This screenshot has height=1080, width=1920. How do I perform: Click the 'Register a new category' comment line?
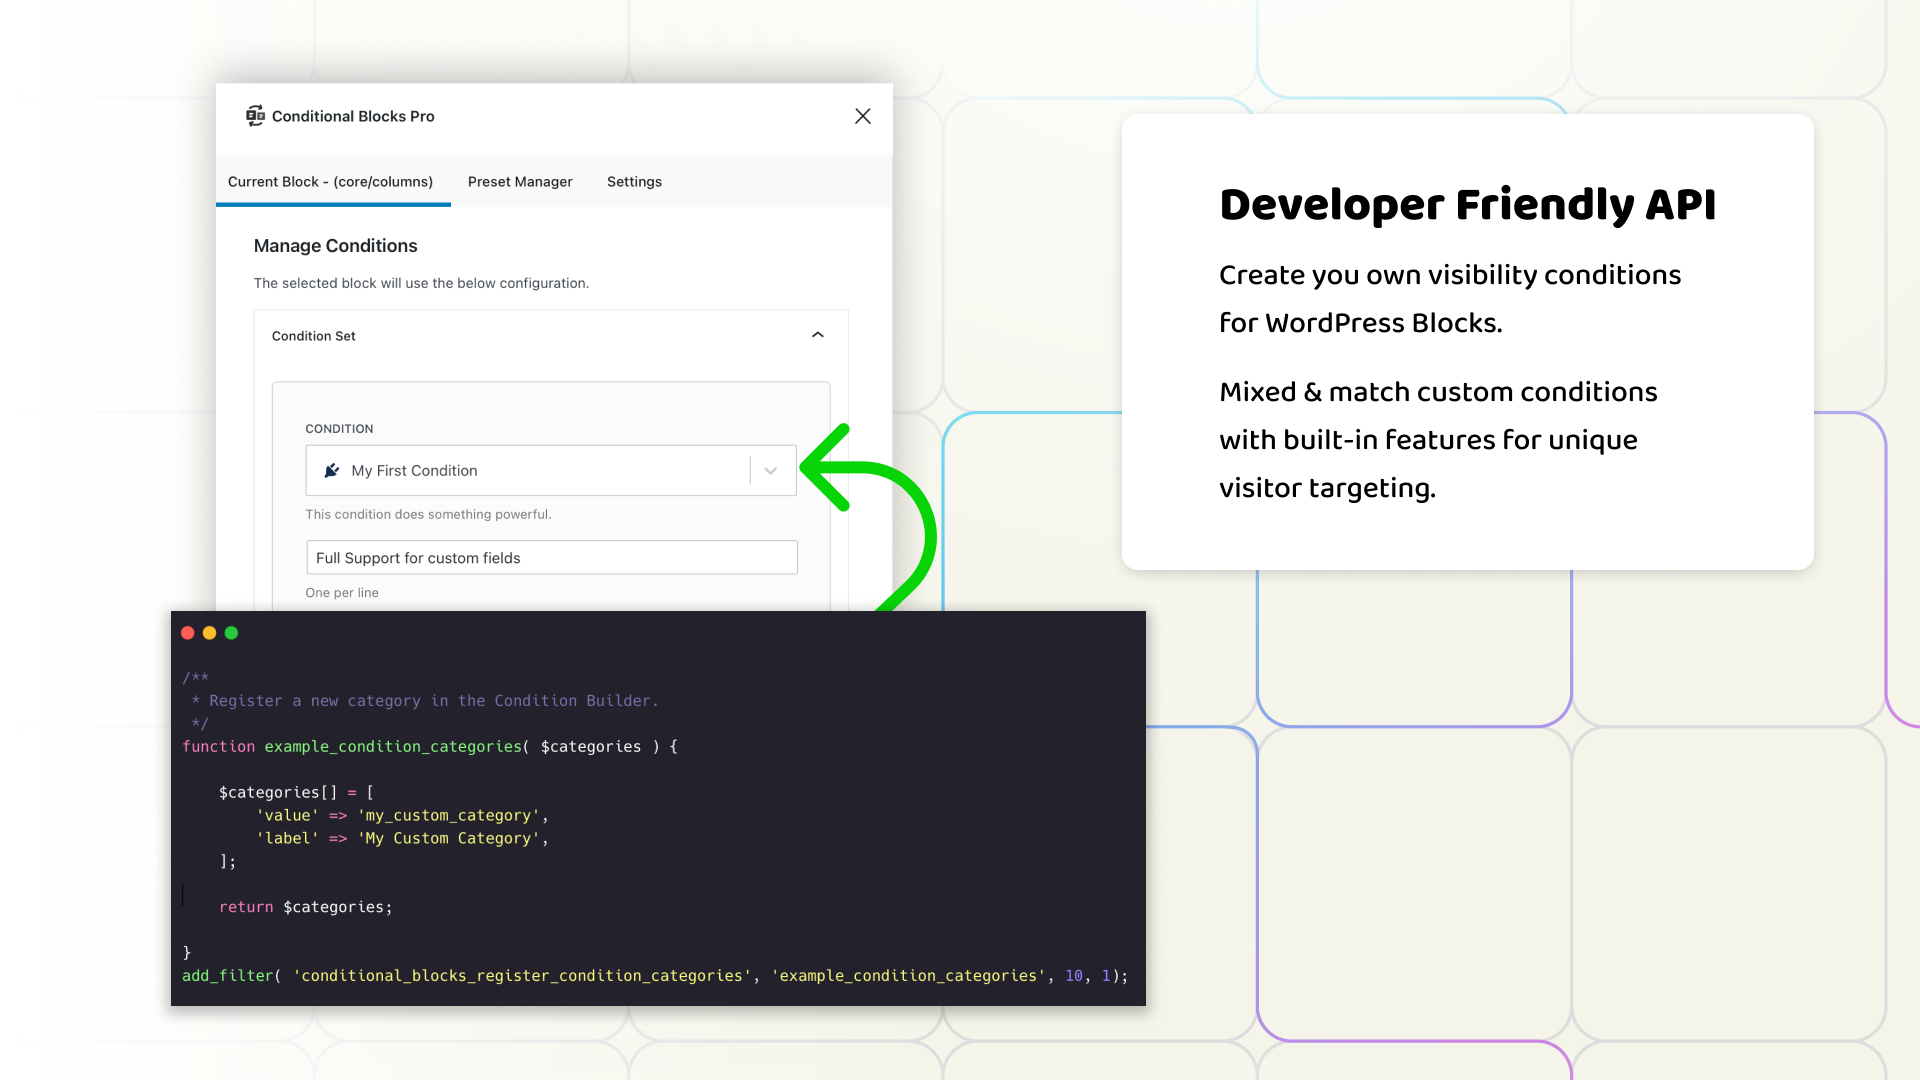pos(425,701)
